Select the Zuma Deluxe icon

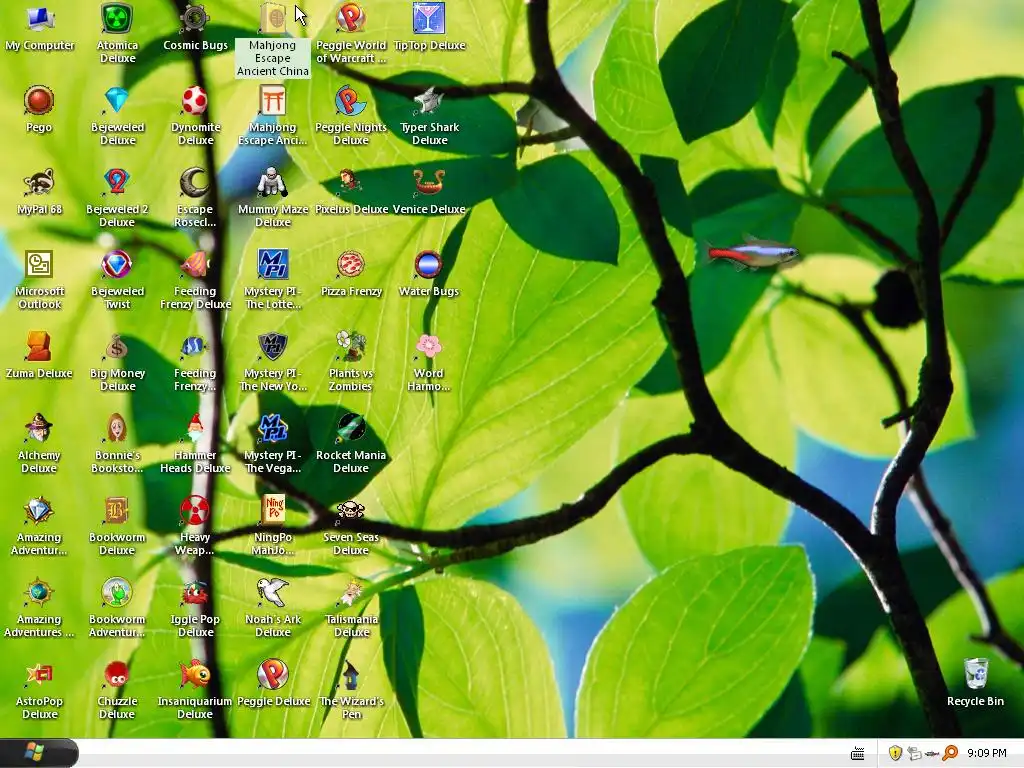tap(39, 347)
